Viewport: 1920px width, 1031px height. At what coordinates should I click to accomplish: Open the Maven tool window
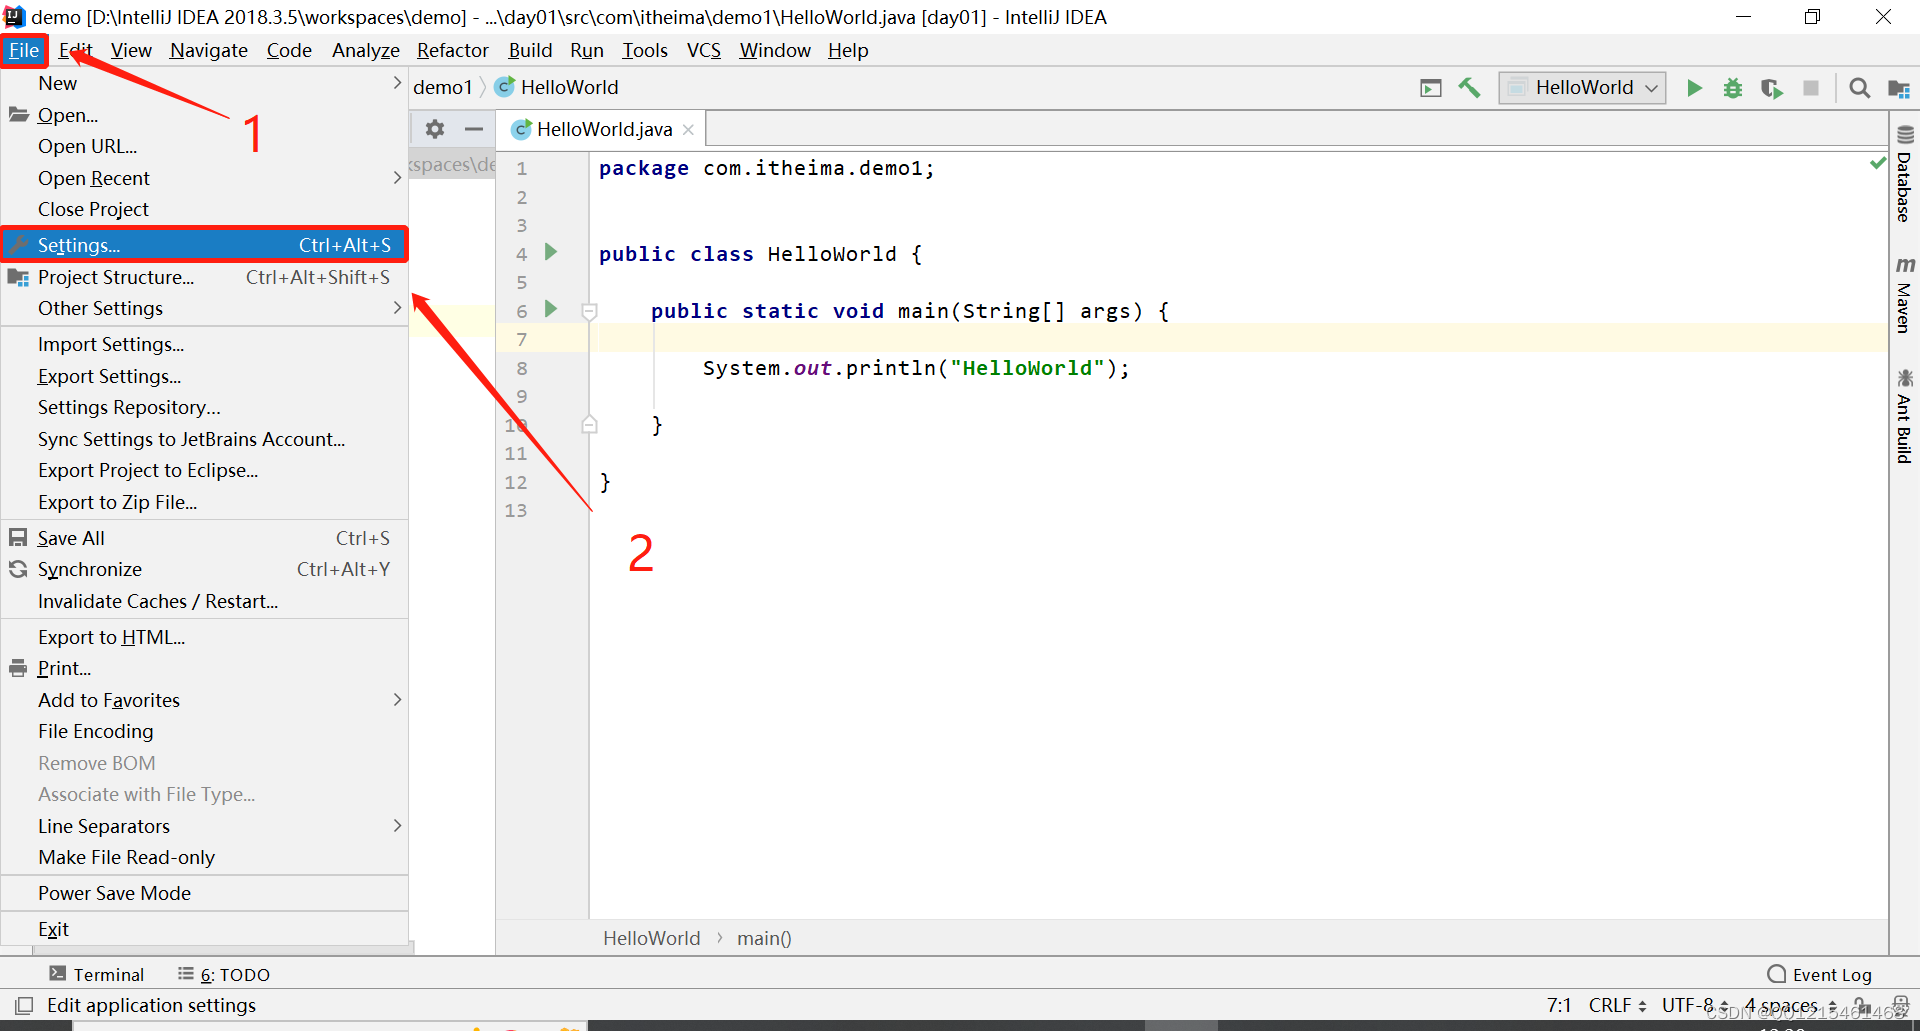(1904, 295)
